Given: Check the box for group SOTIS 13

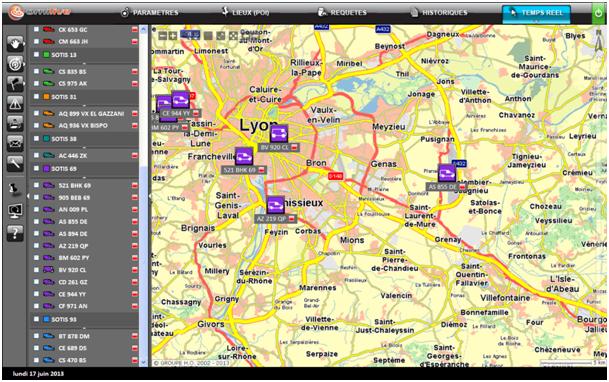Looking at the screenshot, I should (x=36, y=54).
